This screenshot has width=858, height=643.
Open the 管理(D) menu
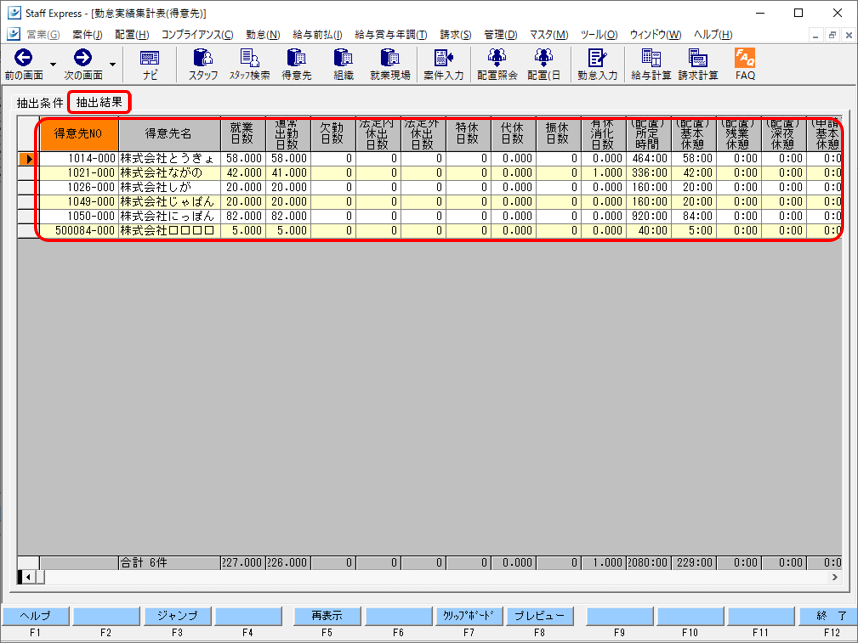pyautogui.click(x=500, y=34)
